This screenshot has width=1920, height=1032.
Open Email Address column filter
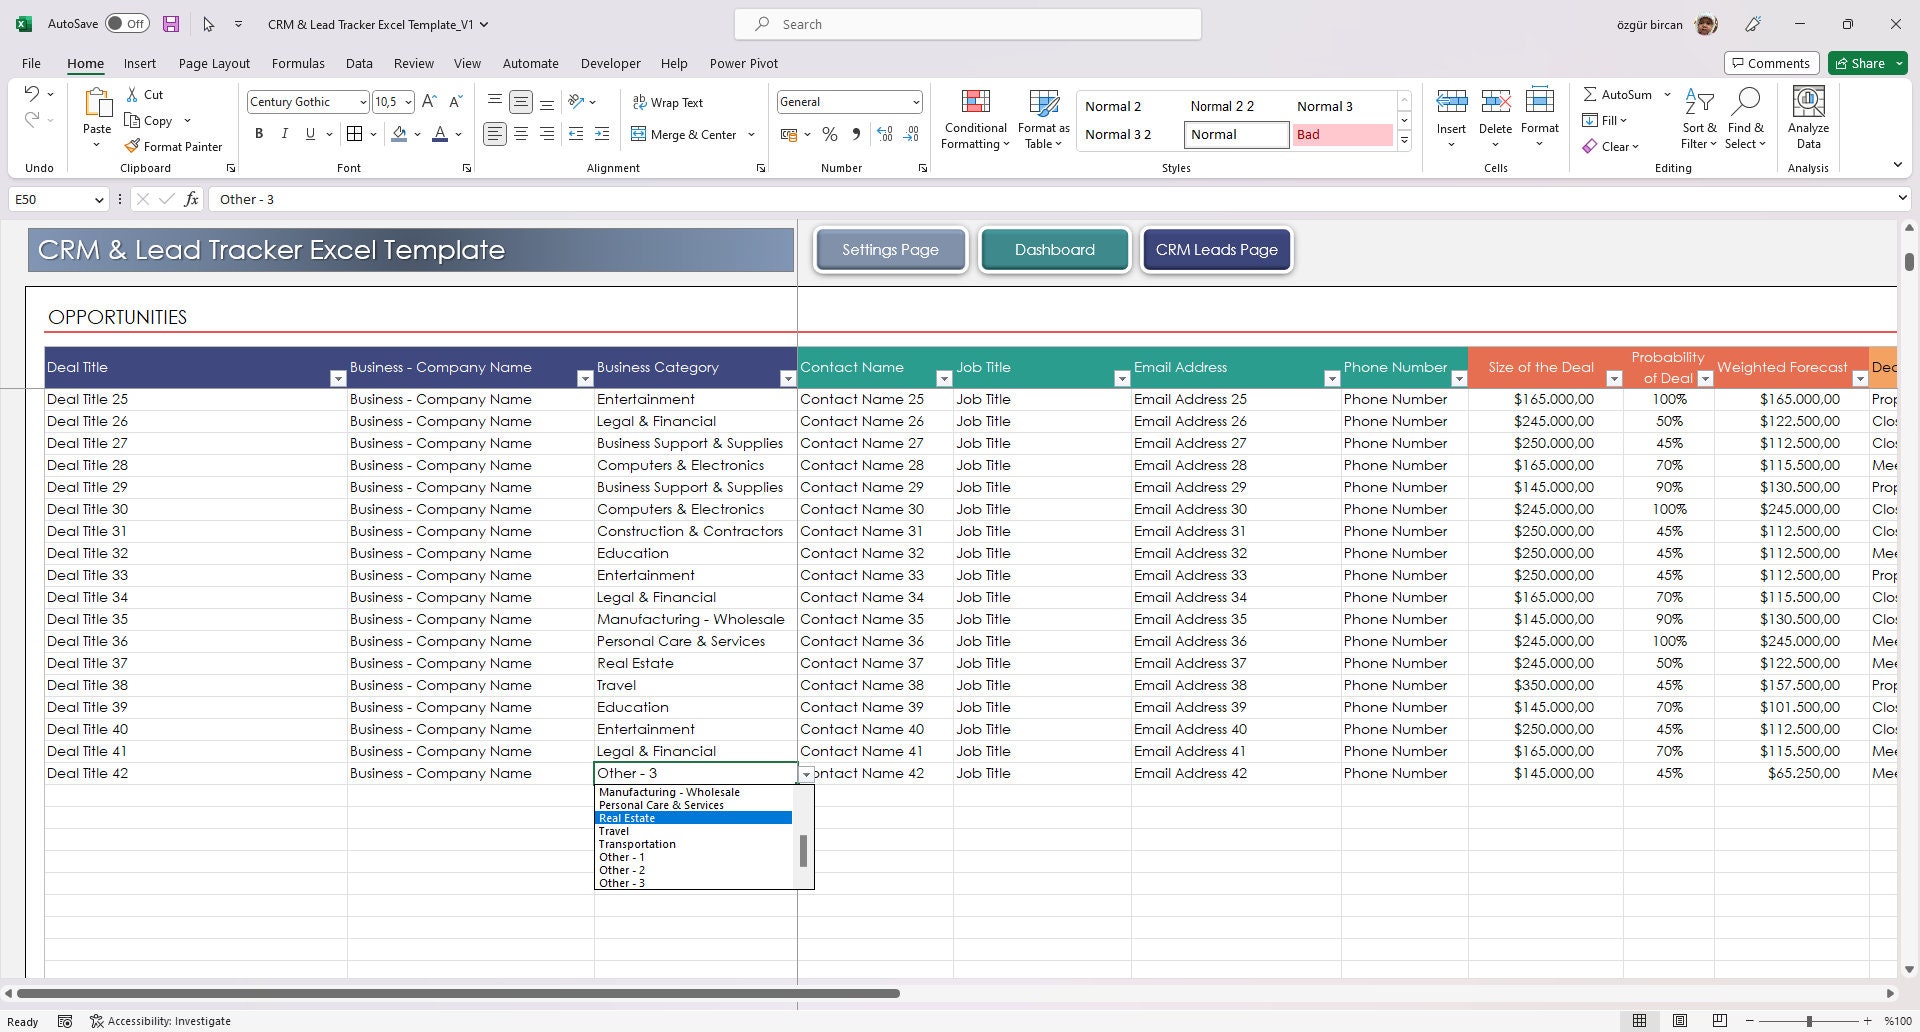tap(1331, 379)
